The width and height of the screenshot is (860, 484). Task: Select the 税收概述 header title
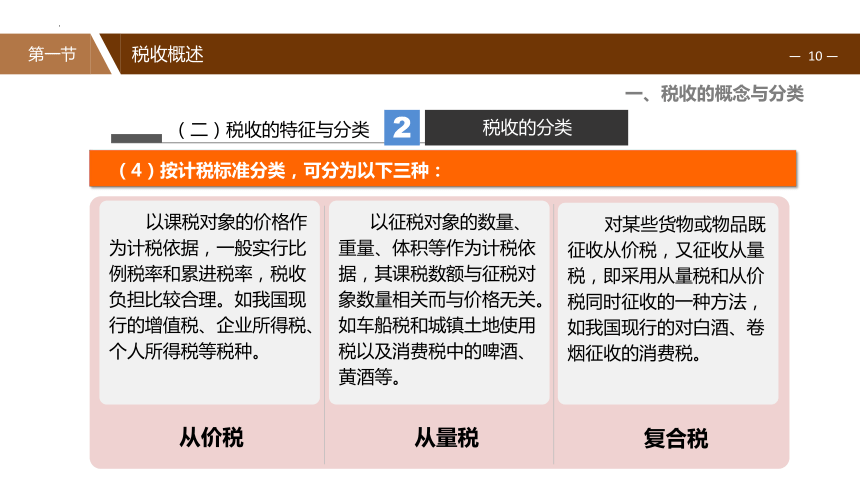pos(167,54)
